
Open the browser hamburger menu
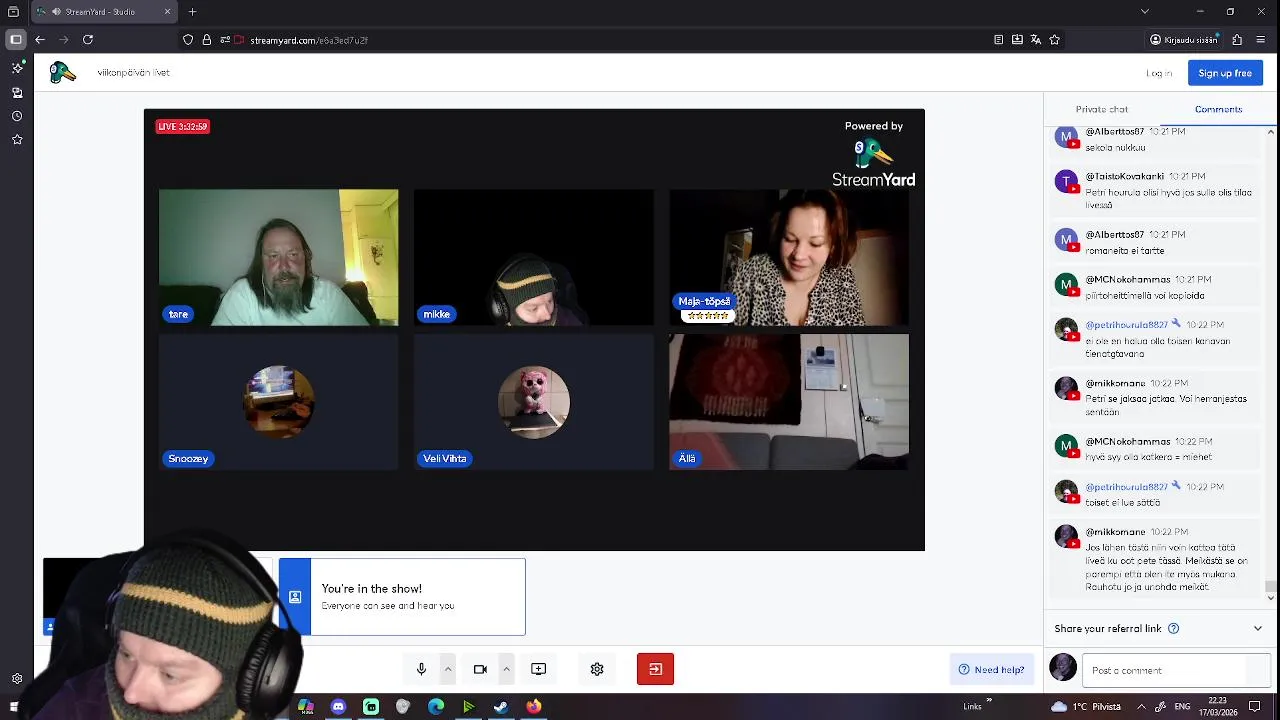[x=1261, y=40]
